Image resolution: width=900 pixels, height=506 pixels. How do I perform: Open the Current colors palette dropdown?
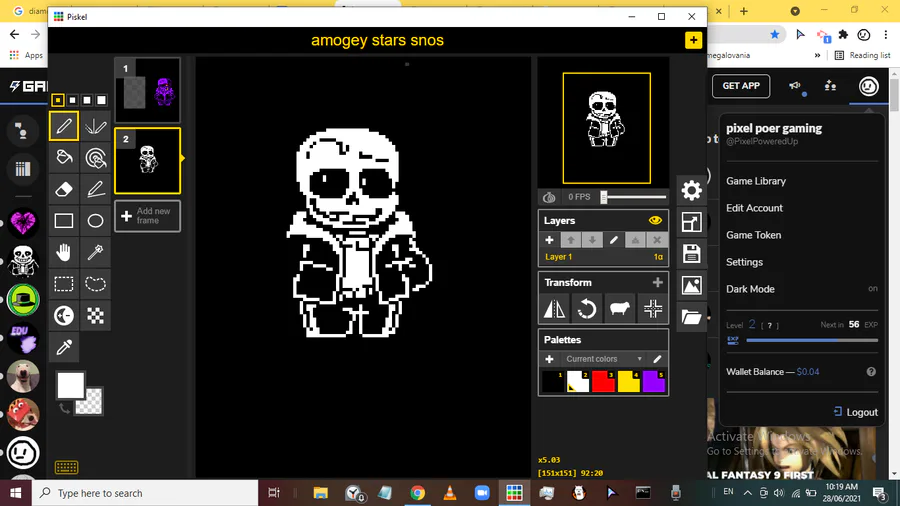[603, 359]
